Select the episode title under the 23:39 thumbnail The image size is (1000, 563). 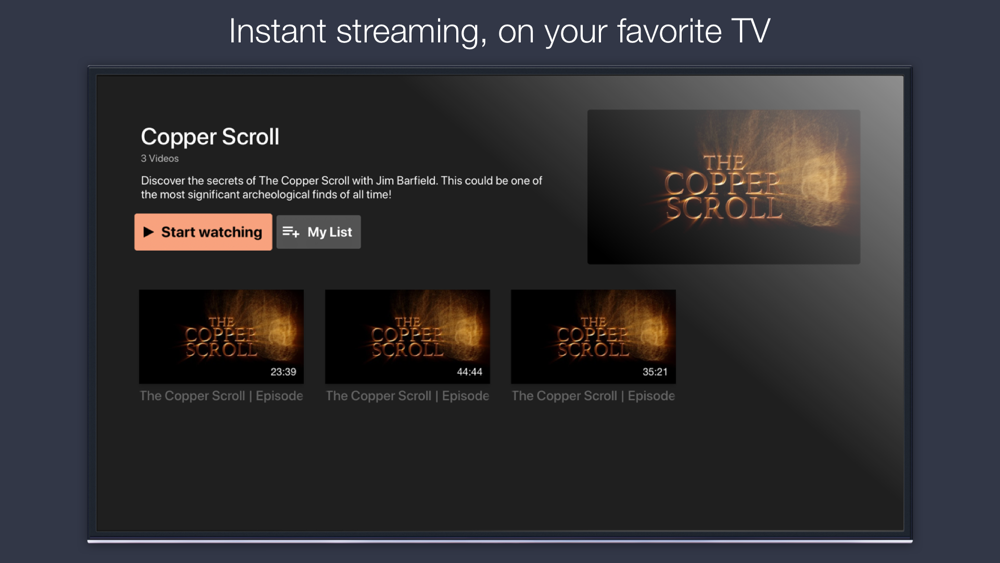pos(221,396)
